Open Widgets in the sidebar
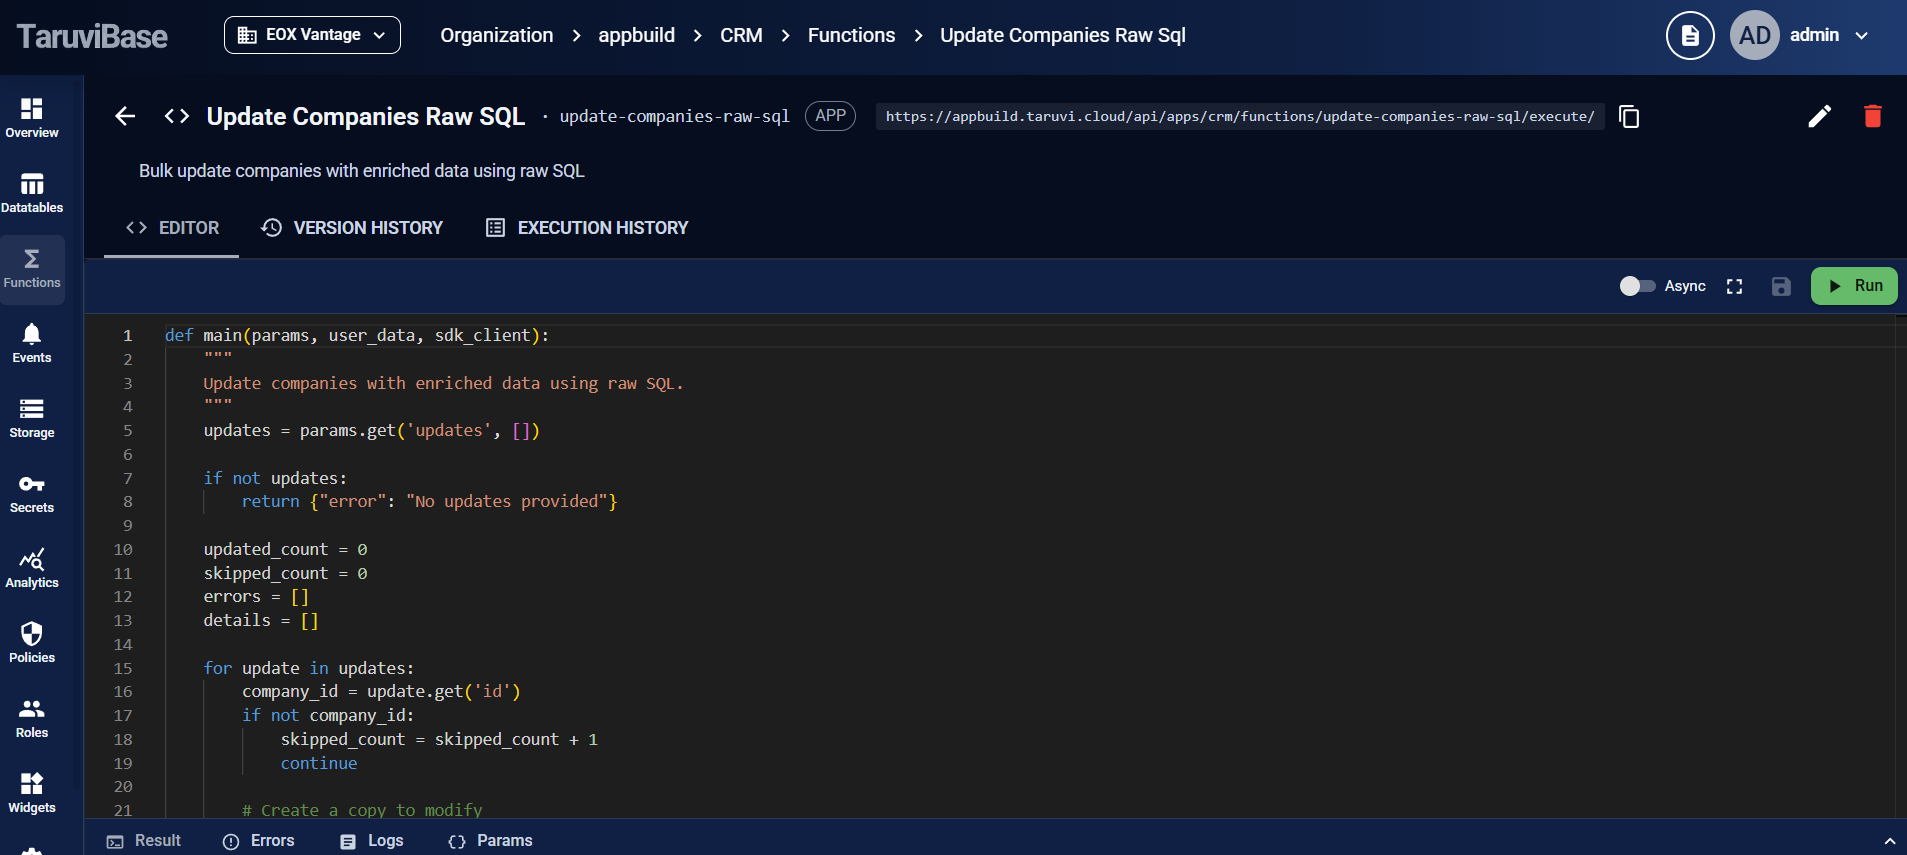 (x=32, y=793)
